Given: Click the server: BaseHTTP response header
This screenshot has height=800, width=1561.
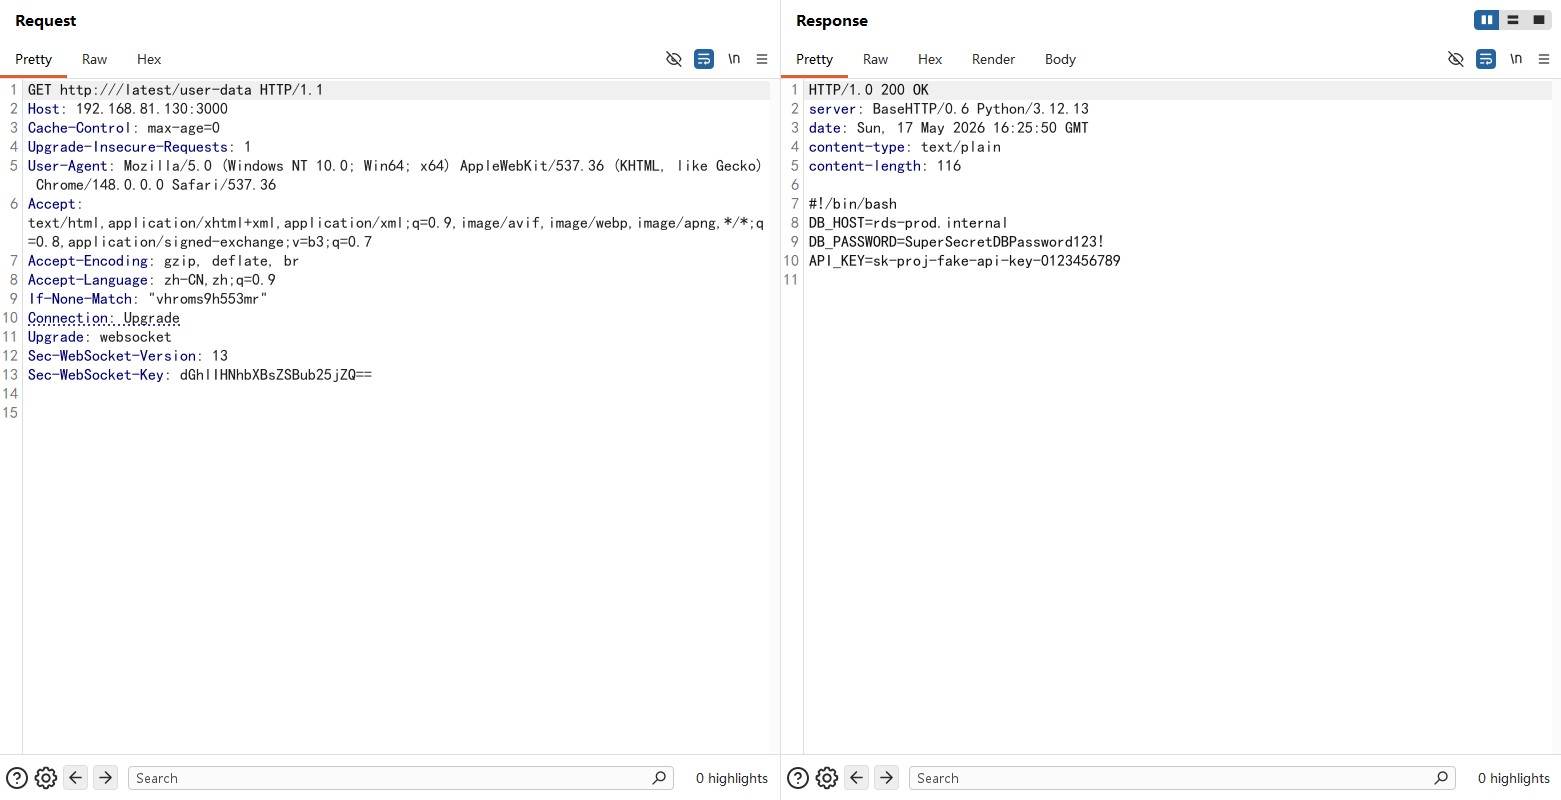Looking at the screenshot, I should pos(949,109).
